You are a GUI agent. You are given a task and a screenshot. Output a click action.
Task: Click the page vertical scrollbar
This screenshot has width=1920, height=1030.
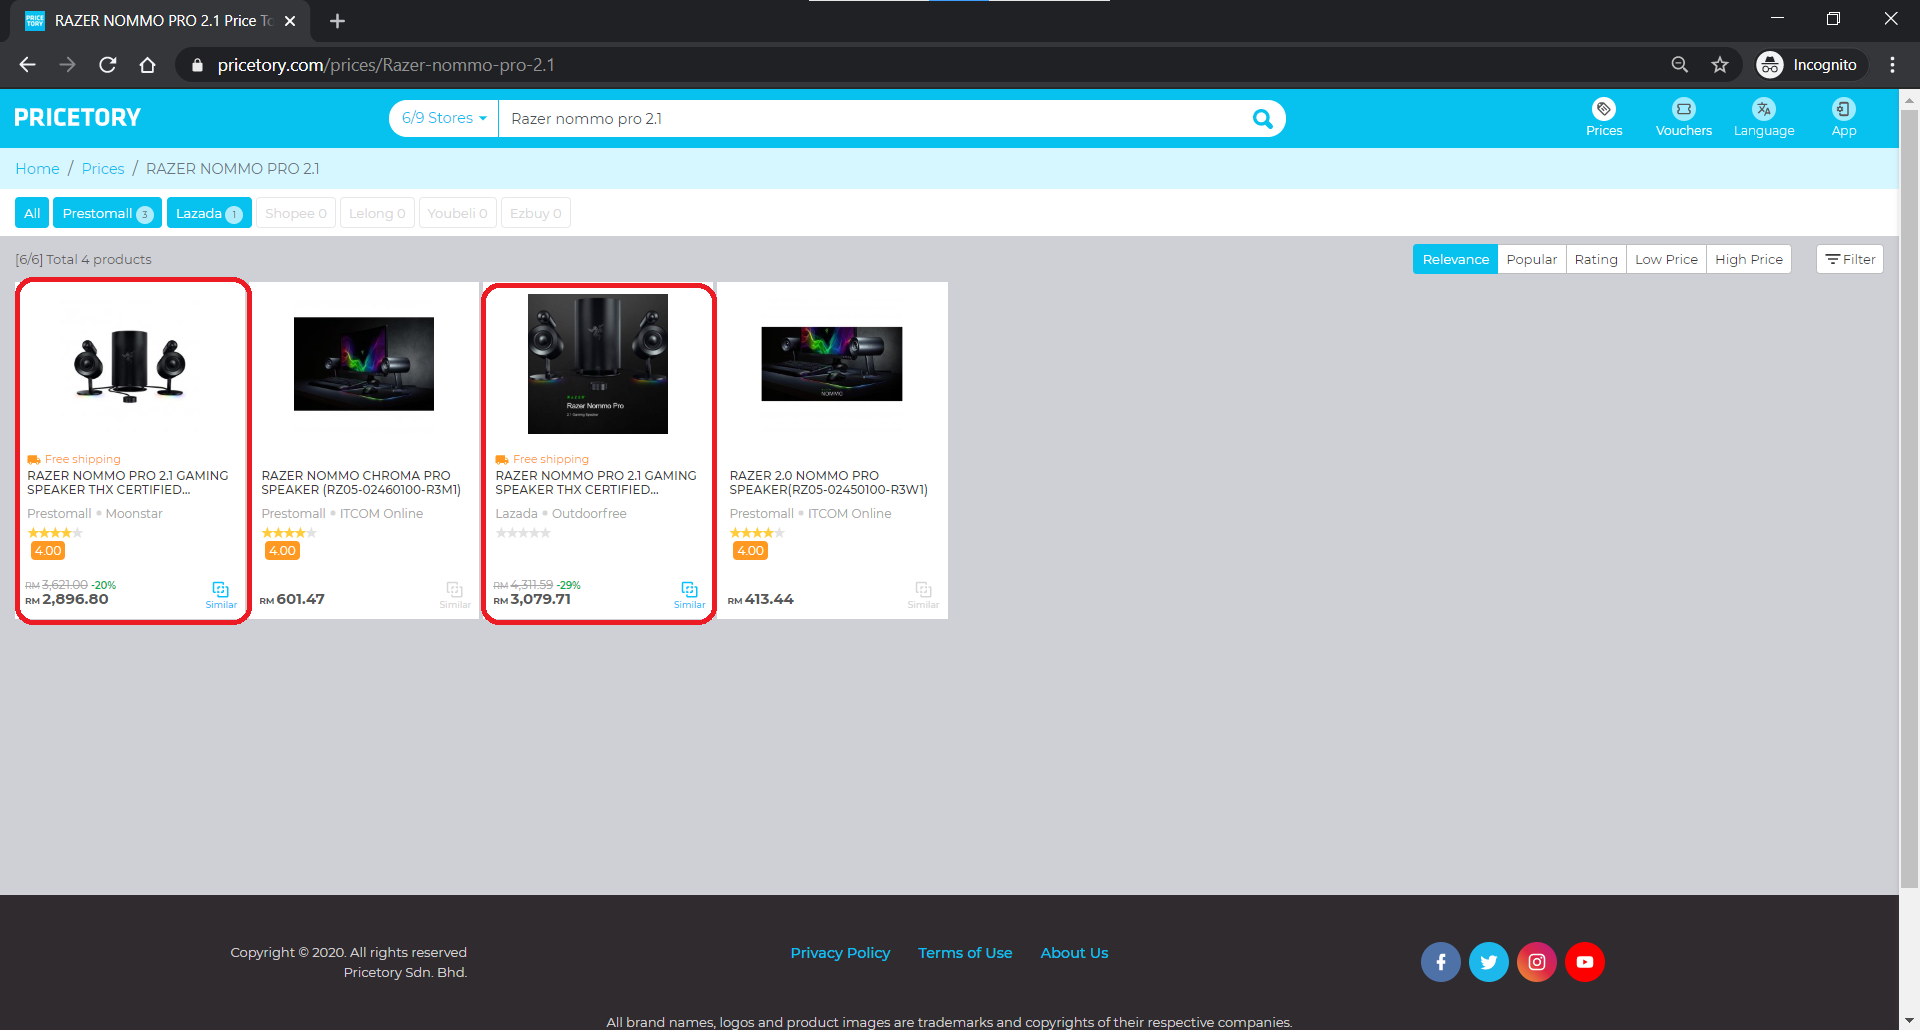[1909, 498]
